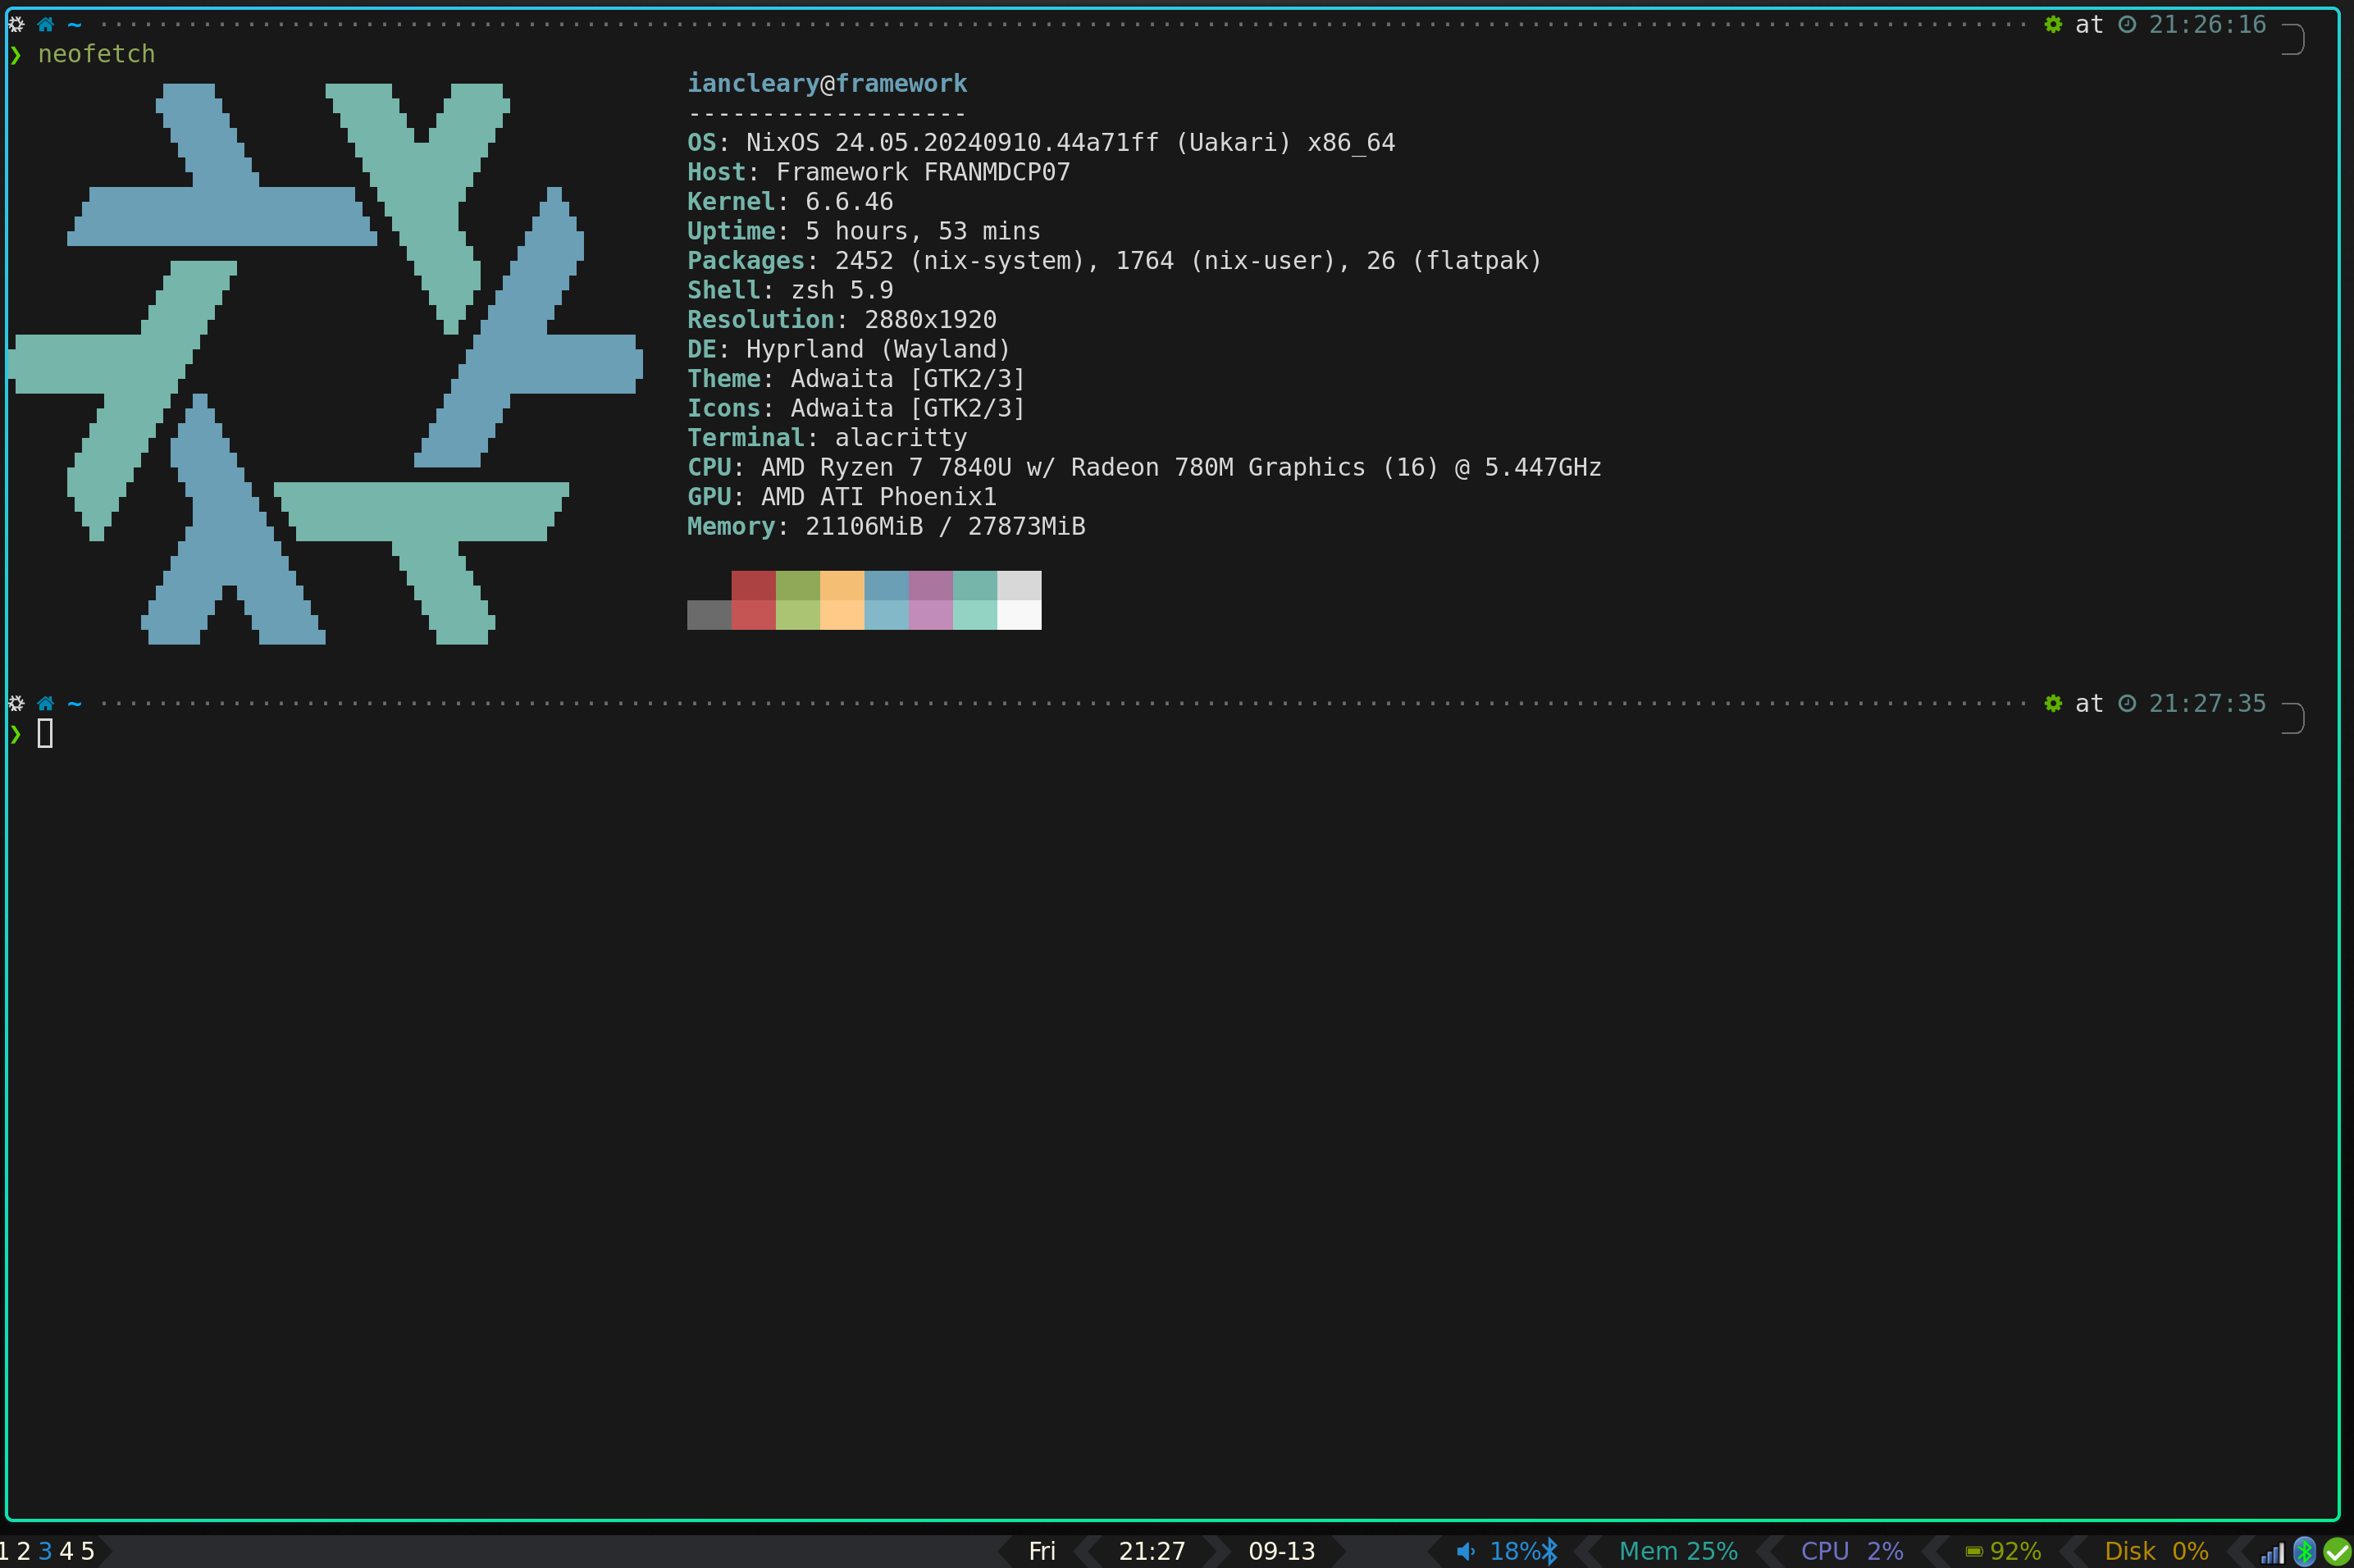
Task: Click the Theme Adwaita line
Action: pos(856,379)
